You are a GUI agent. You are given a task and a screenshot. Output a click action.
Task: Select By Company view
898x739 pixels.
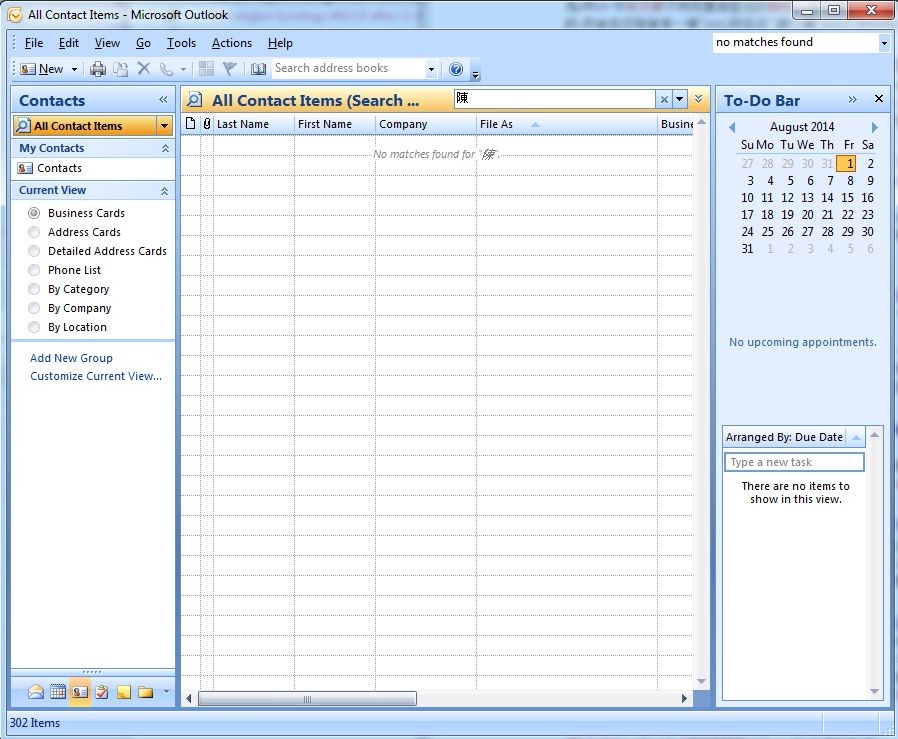[70, 308]
